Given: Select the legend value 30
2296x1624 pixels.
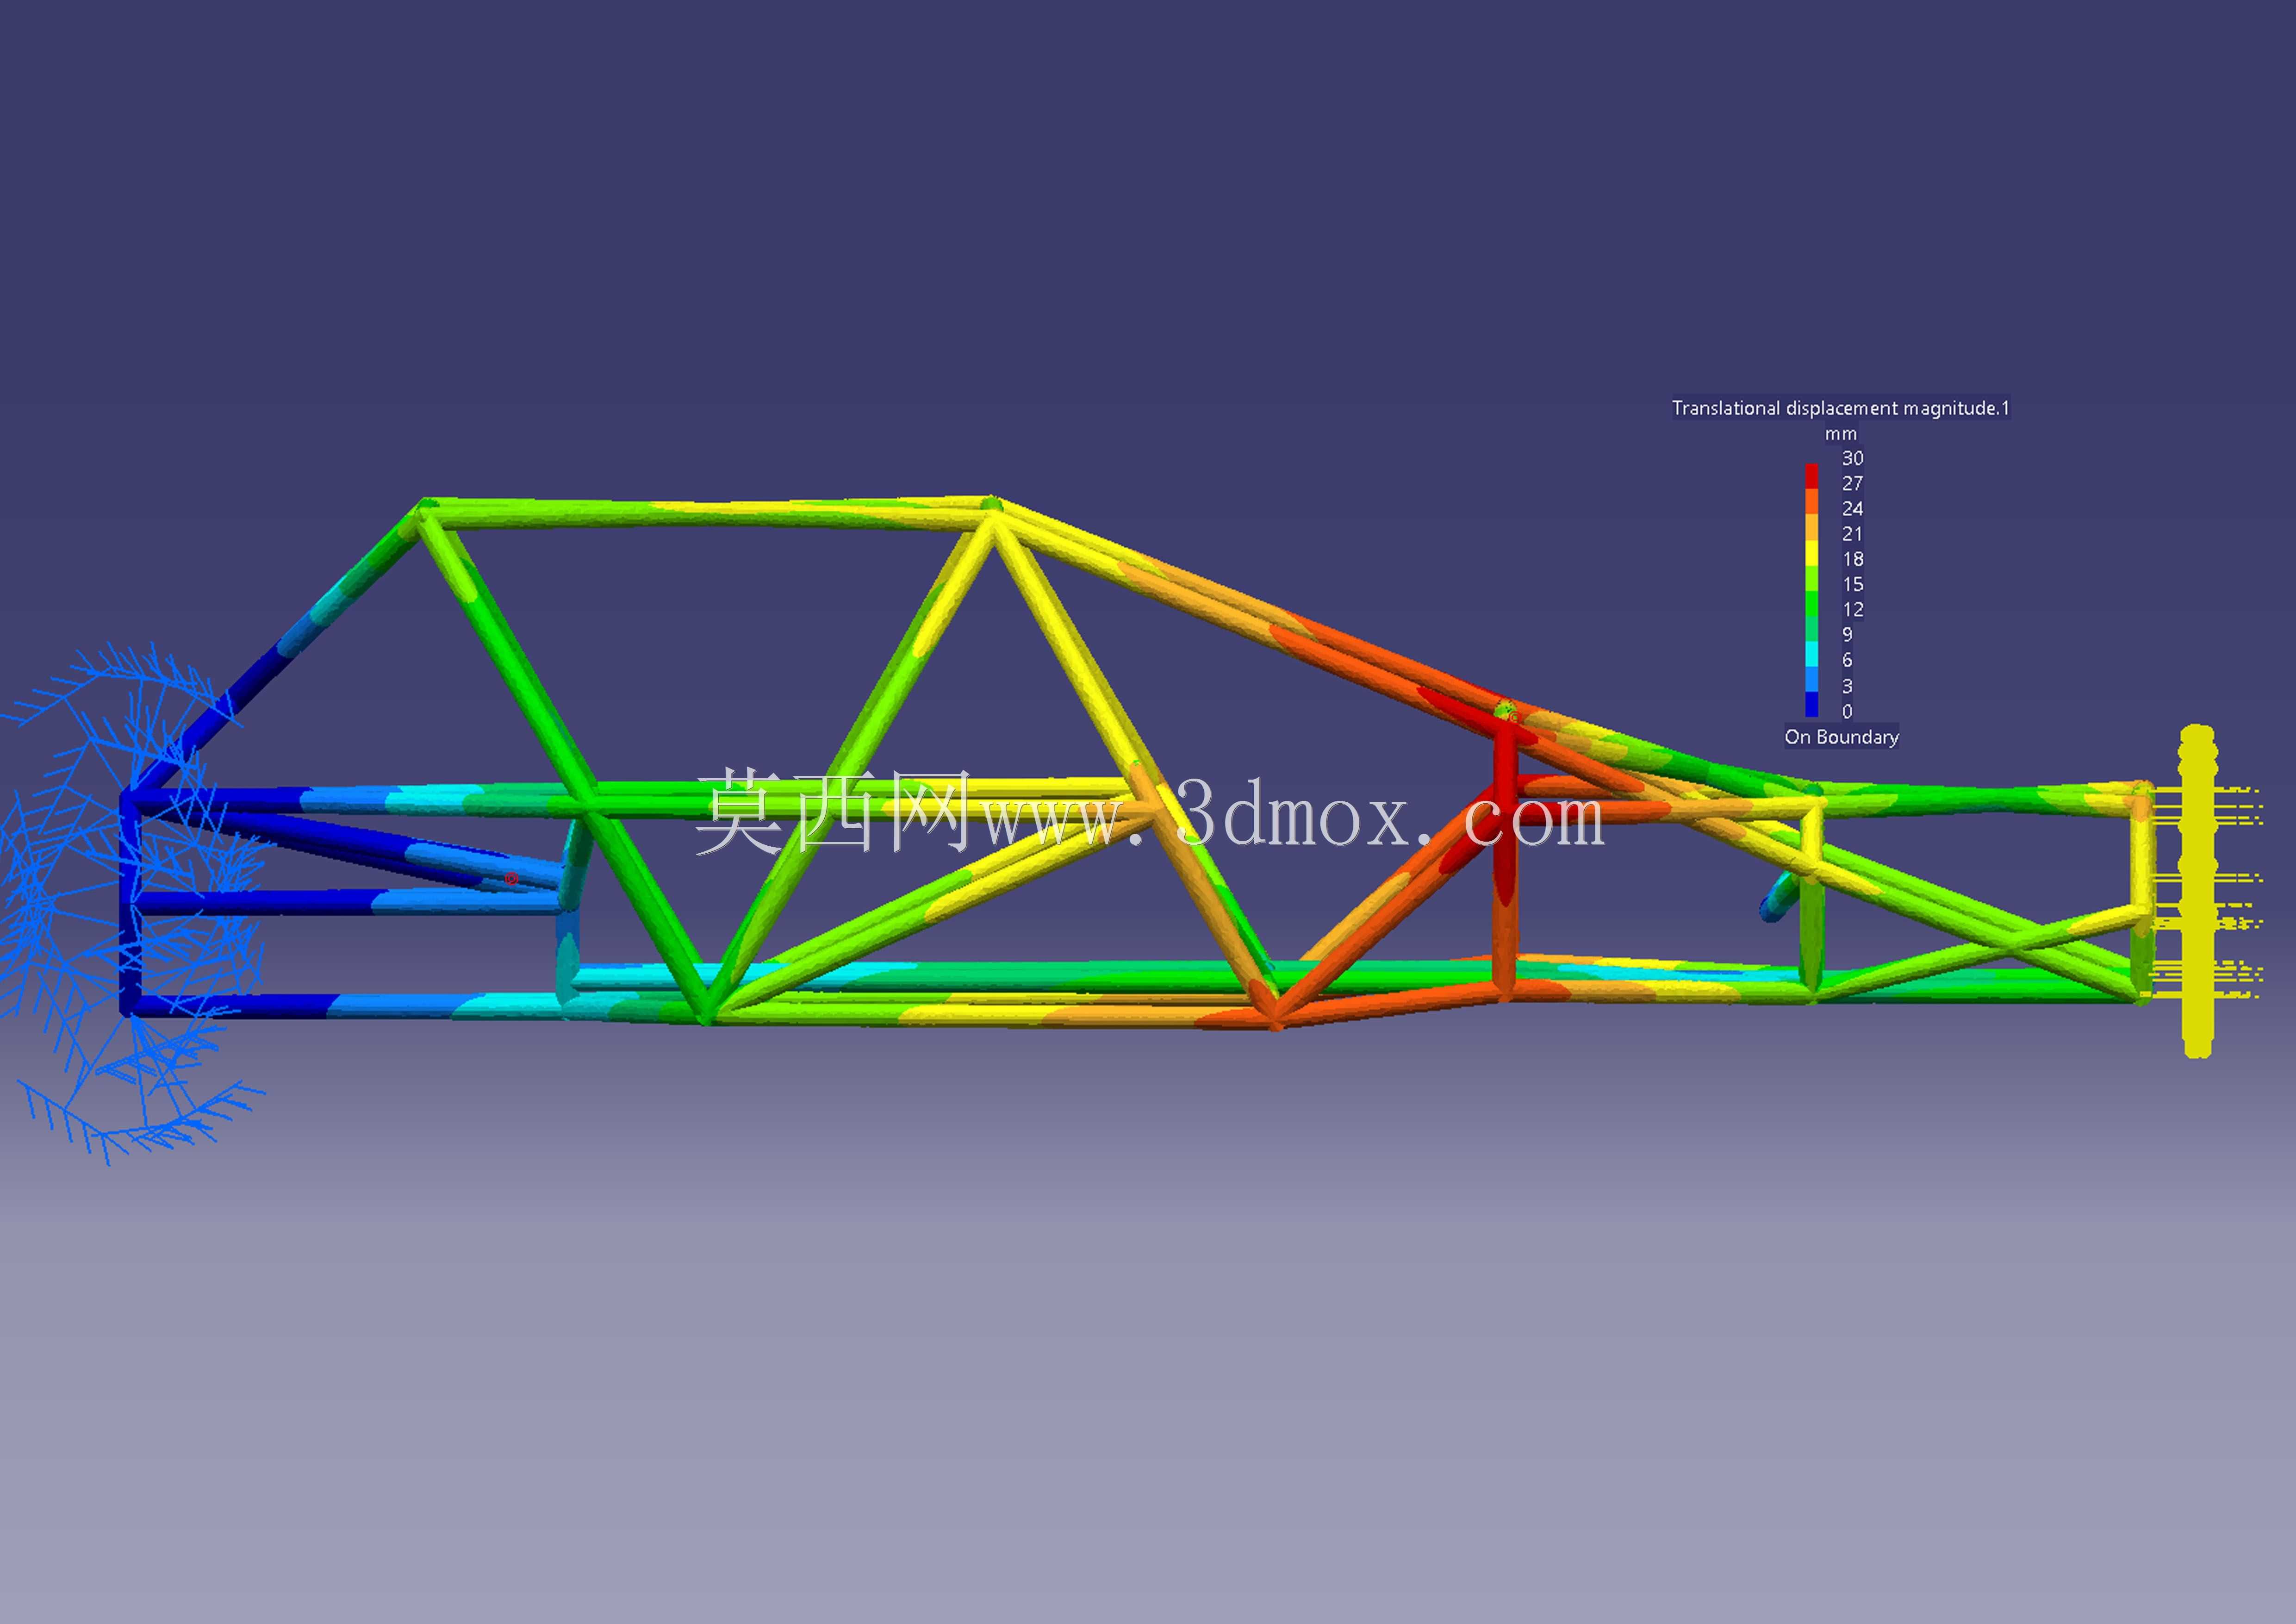Looking at the screenshot, I should tap(1853, 458).
